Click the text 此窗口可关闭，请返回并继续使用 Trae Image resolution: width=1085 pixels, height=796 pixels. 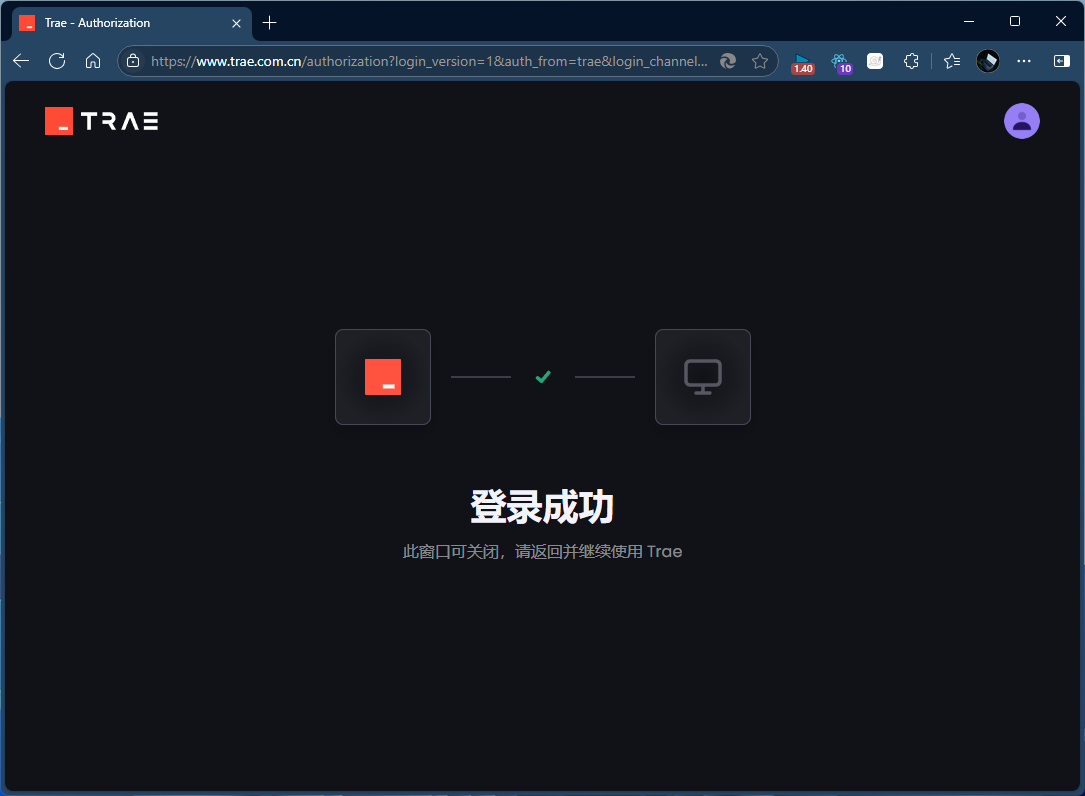542,552
